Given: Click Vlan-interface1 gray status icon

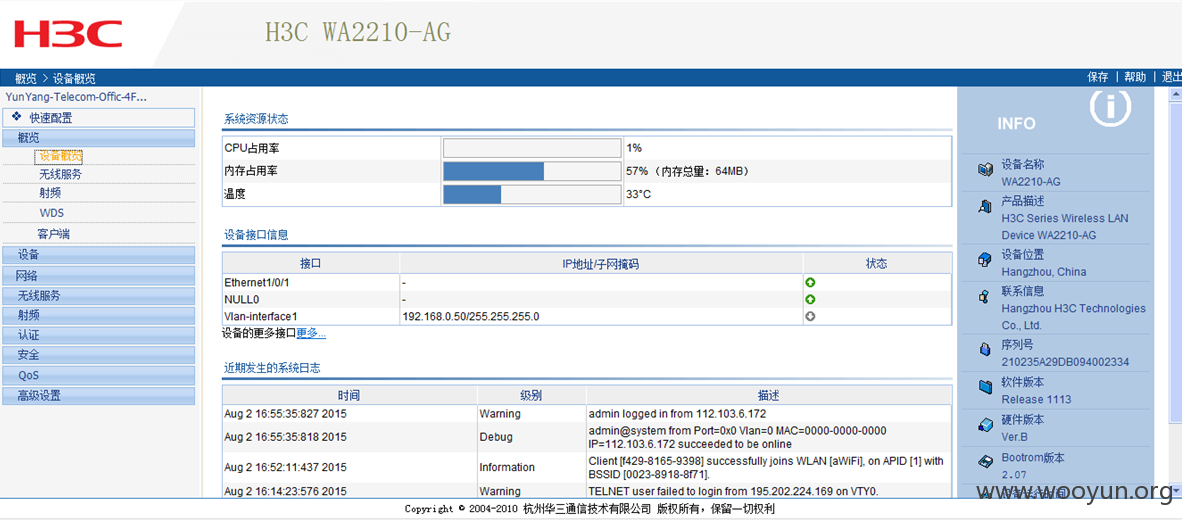Looking at the screenshot, I should pyautogui.click(x=810, y=317).
